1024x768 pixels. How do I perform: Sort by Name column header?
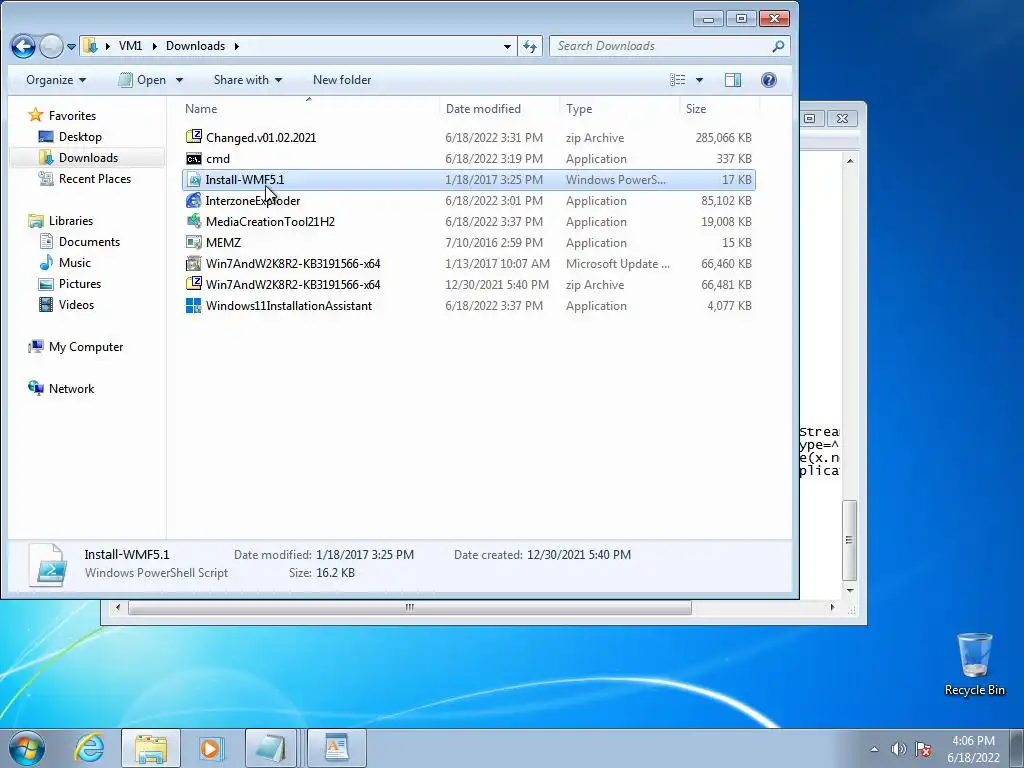click(201, 108)
